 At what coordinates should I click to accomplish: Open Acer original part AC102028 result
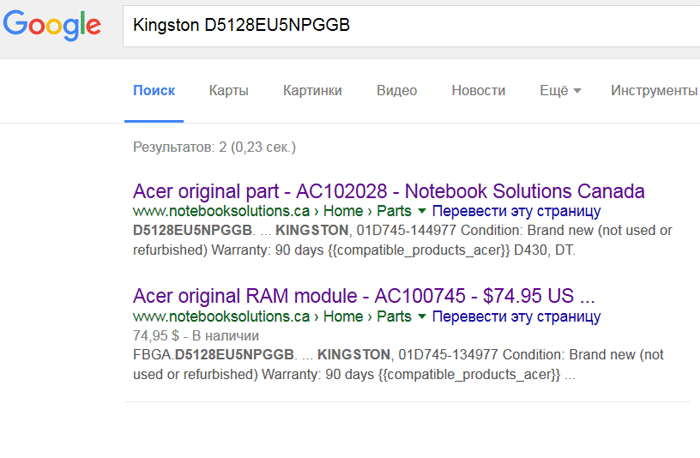click(x=389, y=191)
